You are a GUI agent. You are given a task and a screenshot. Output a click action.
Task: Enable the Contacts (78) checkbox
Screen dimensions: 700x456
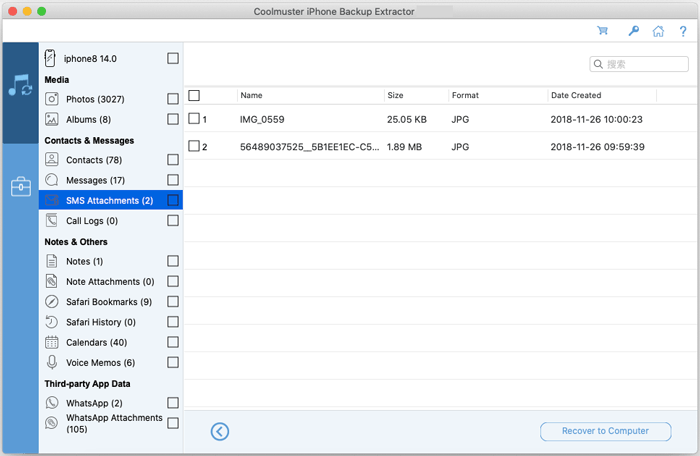pyautogui.click(x=173, y=159)
